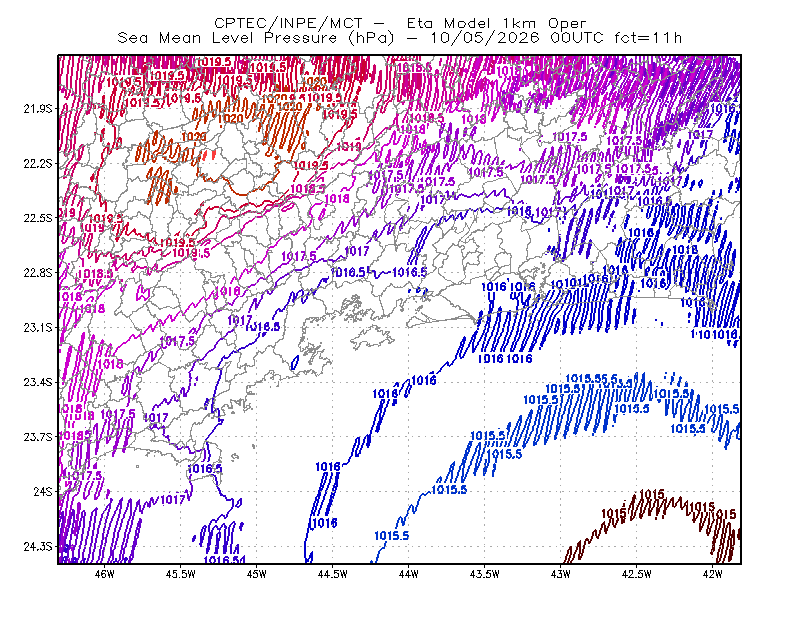Click the 43.5W longitude axis label

coord(485,574)
